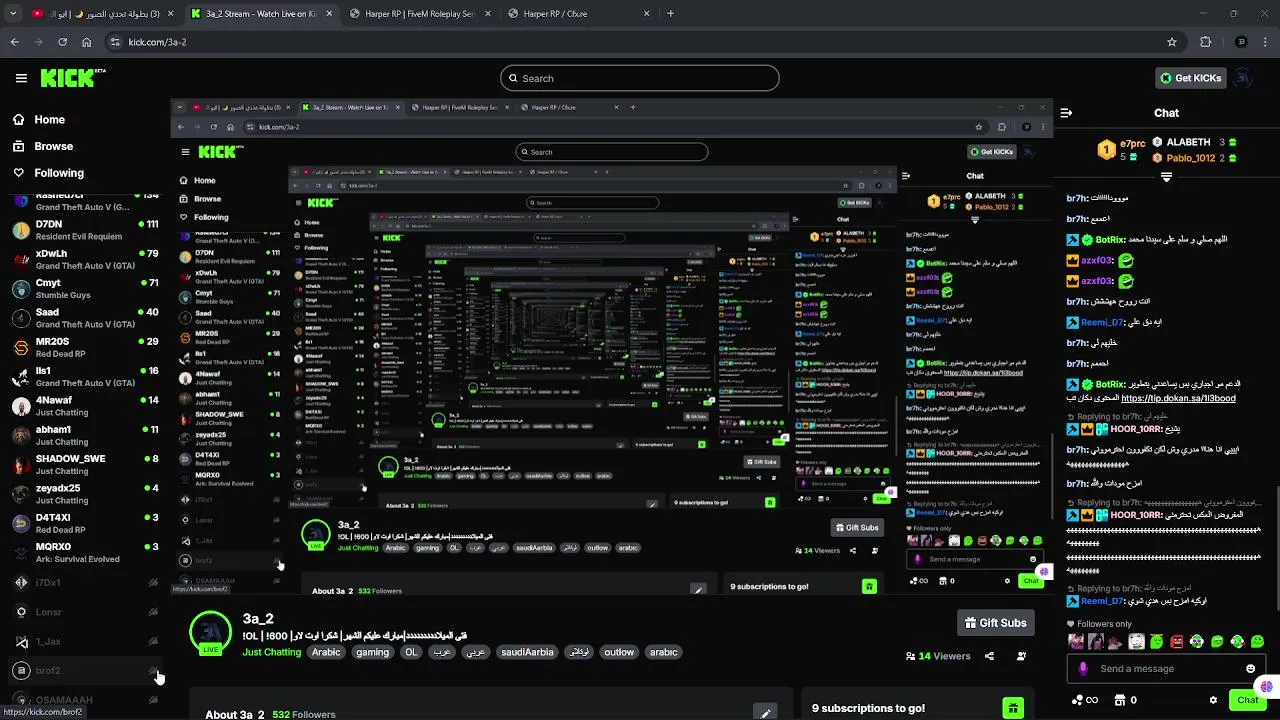Open the emoji picker in the message box

tap(1250, 669)
